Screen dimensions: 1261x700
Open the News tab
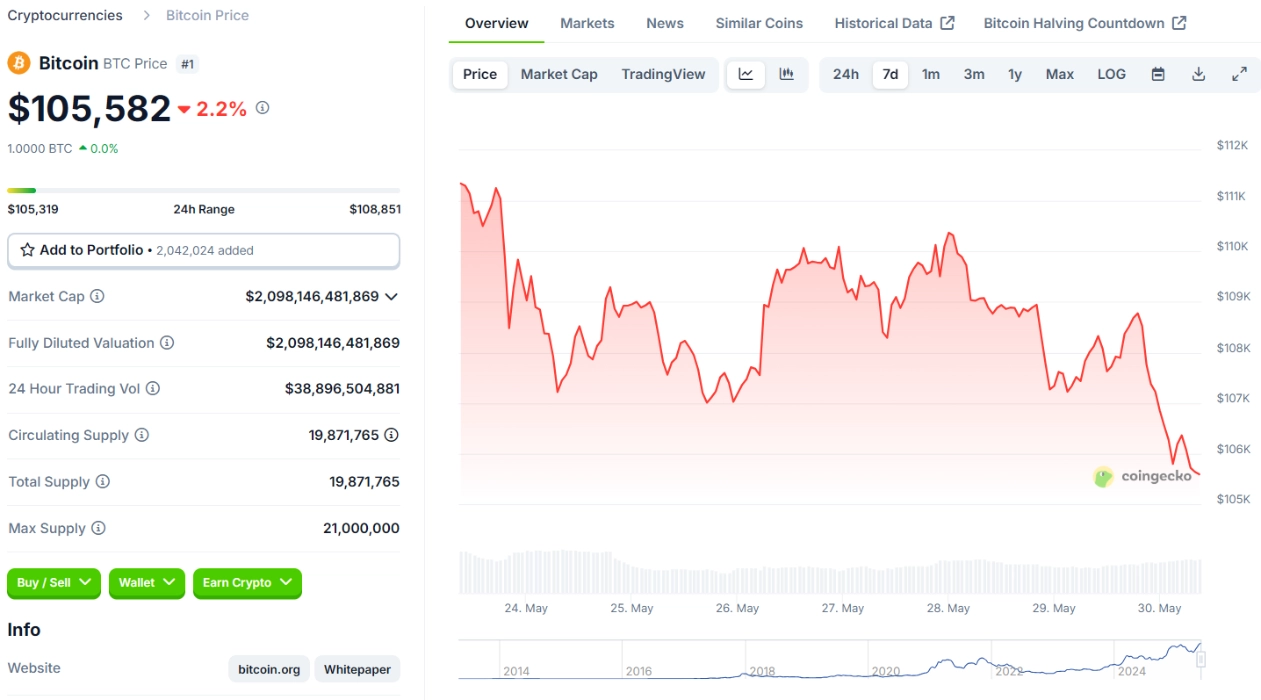(665, 23)
